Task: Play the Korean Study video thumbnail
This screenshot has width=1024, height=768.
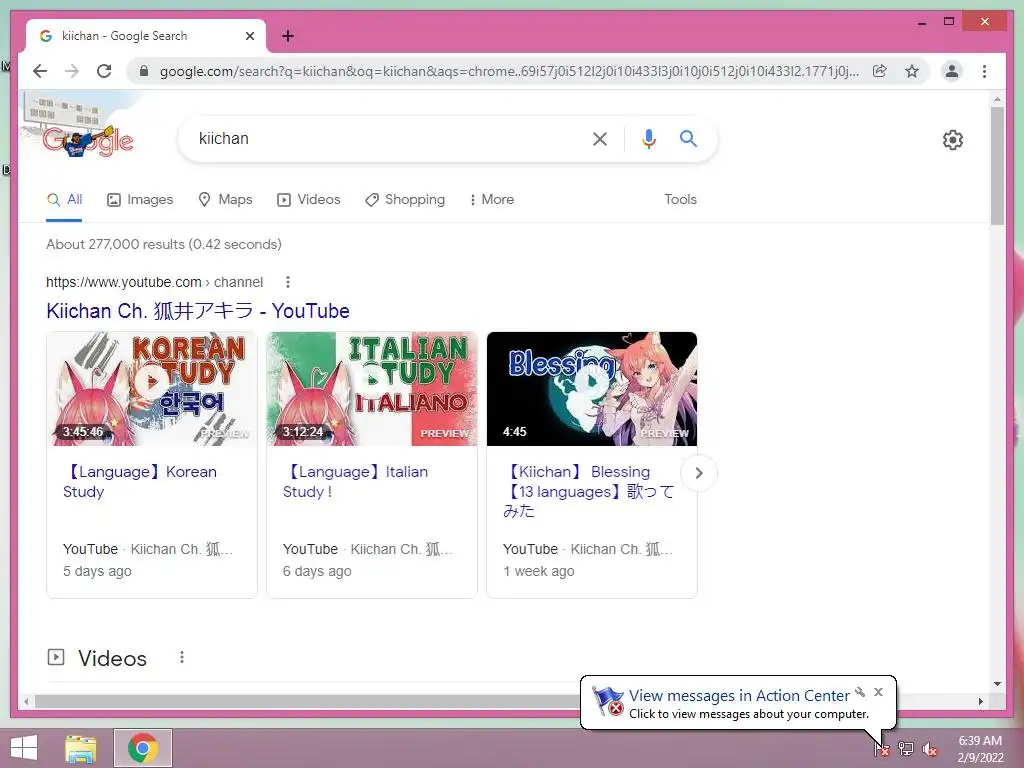Action: pos(152,389)
